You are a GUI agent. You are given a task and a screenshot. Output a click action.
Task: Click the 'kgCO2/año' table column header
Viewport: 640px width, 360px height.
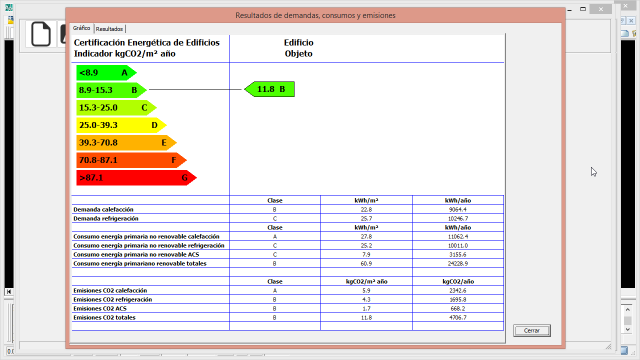point(458,282)
